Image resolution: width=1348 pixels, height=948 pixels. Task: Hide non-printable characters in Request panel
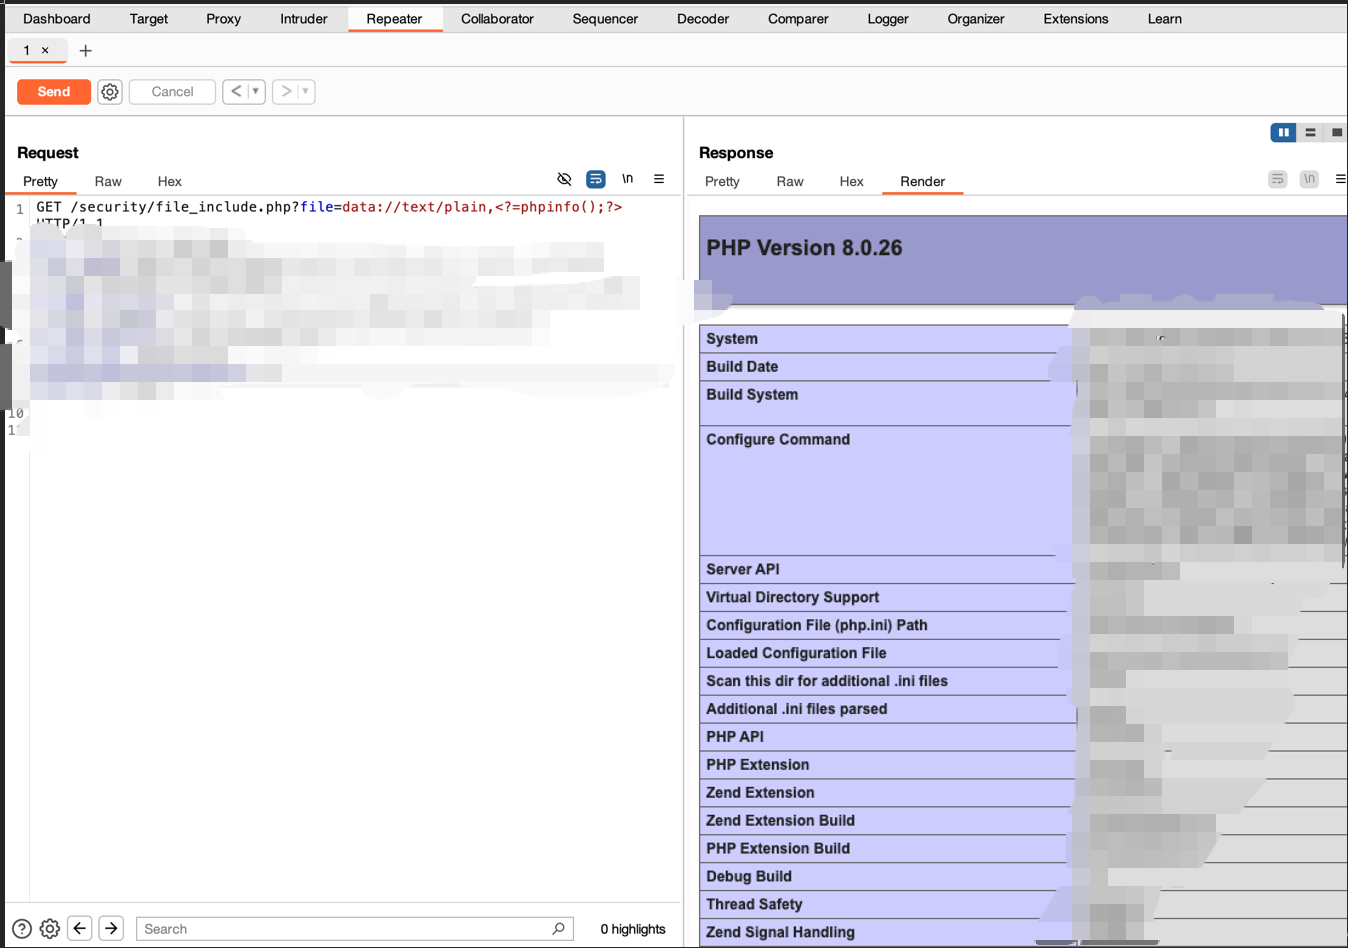click(x=564, y=179)
